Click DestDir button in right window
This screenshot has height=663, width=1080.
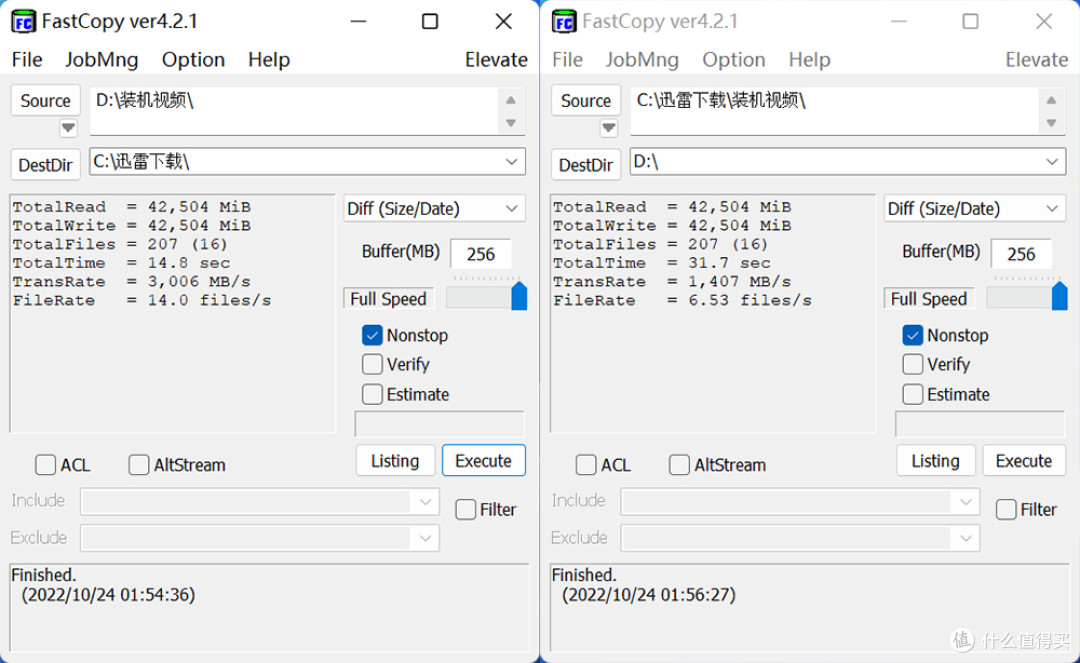[586, 165]
